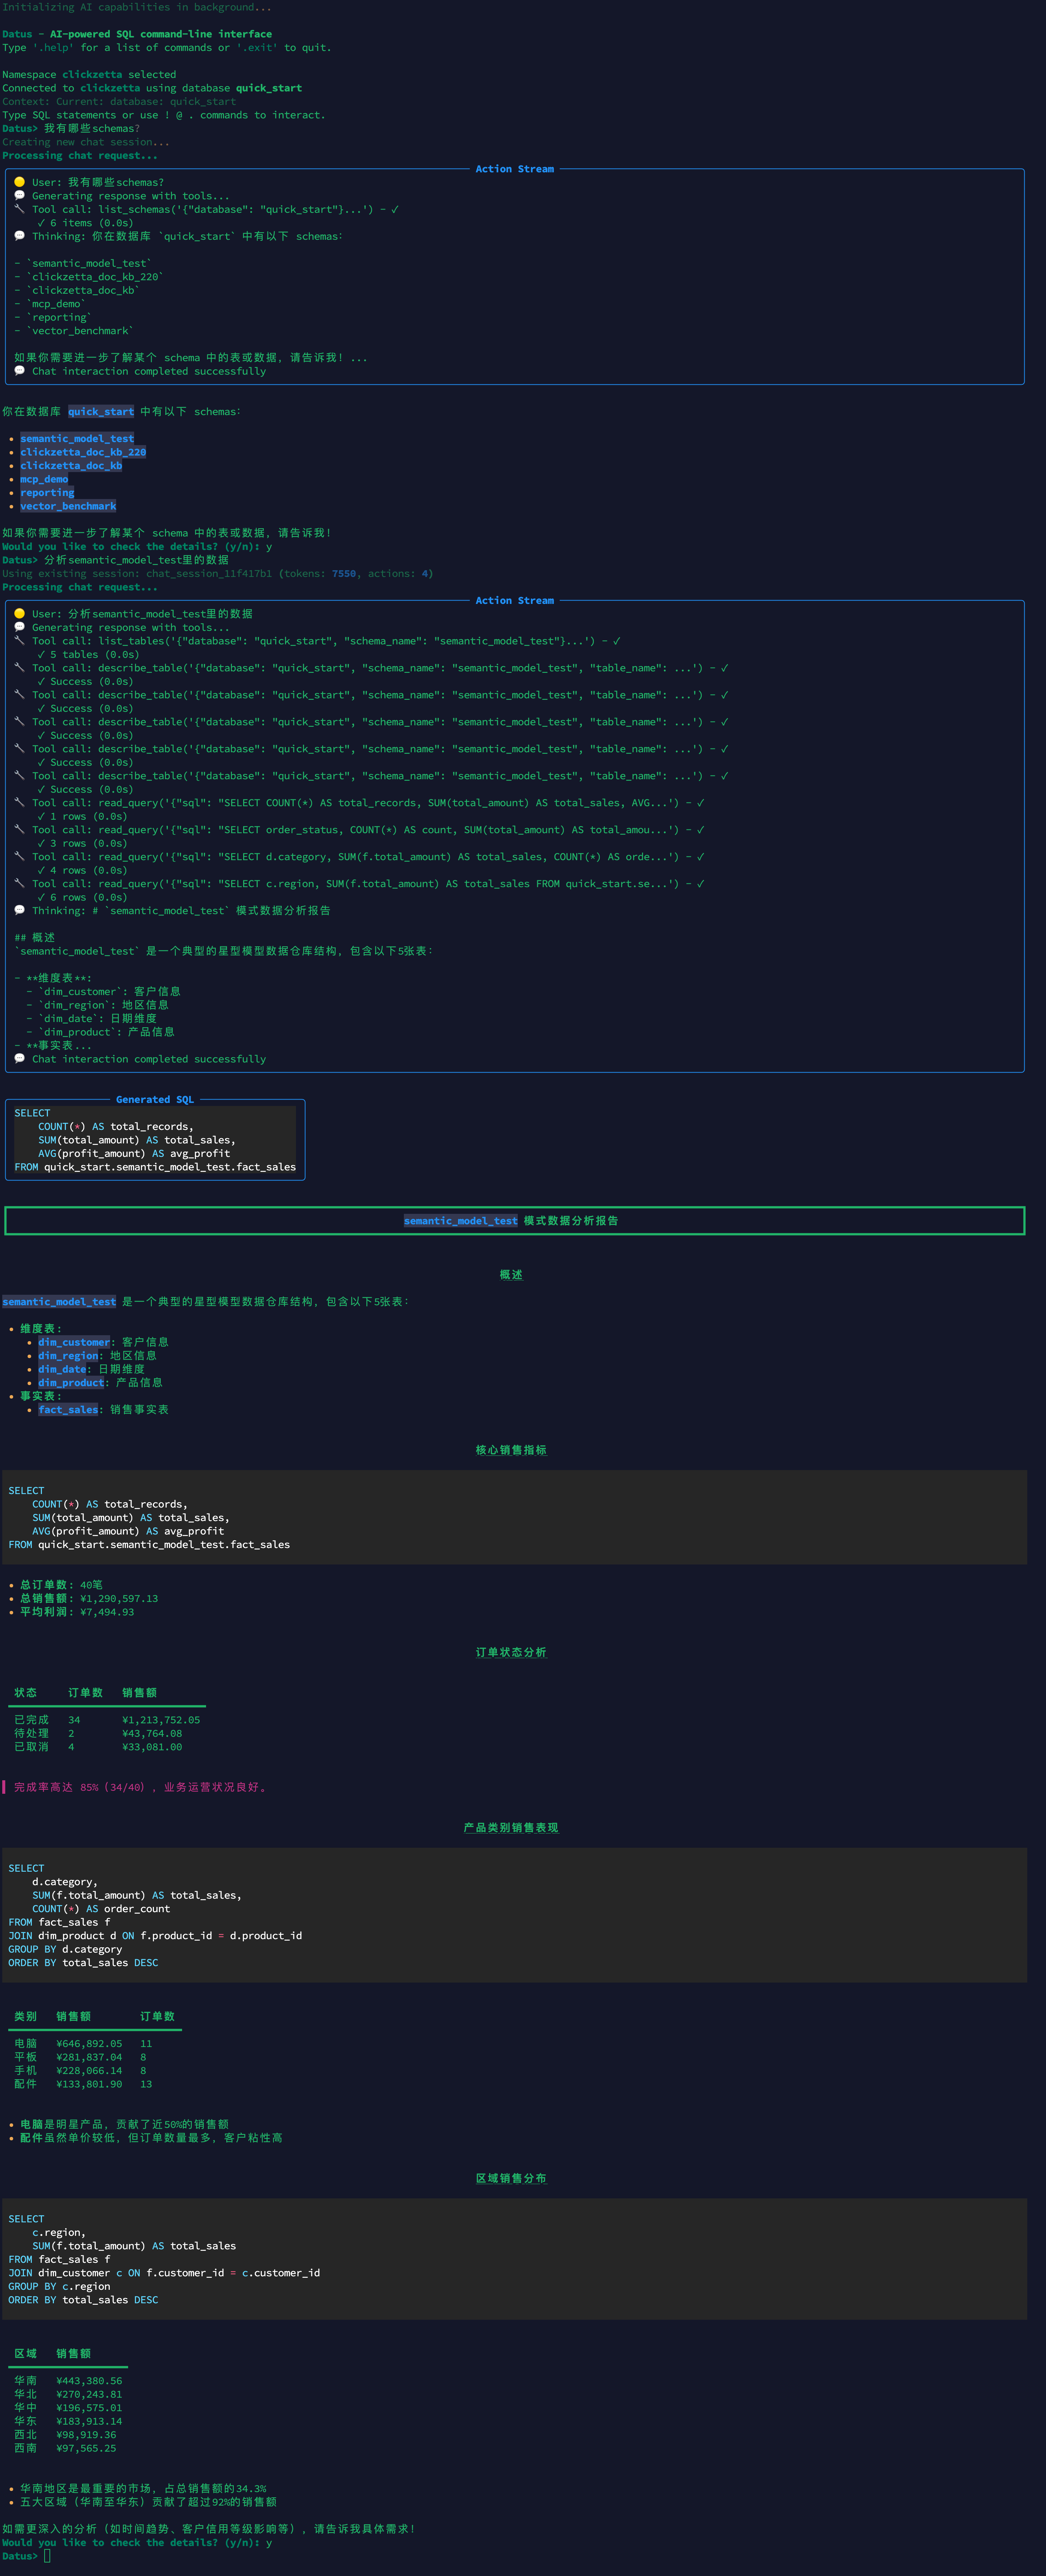Click highlighted 'dim_region' table bullet
The height and width of the screenshot is (2576, 1046).
(x=68, y=1355)
